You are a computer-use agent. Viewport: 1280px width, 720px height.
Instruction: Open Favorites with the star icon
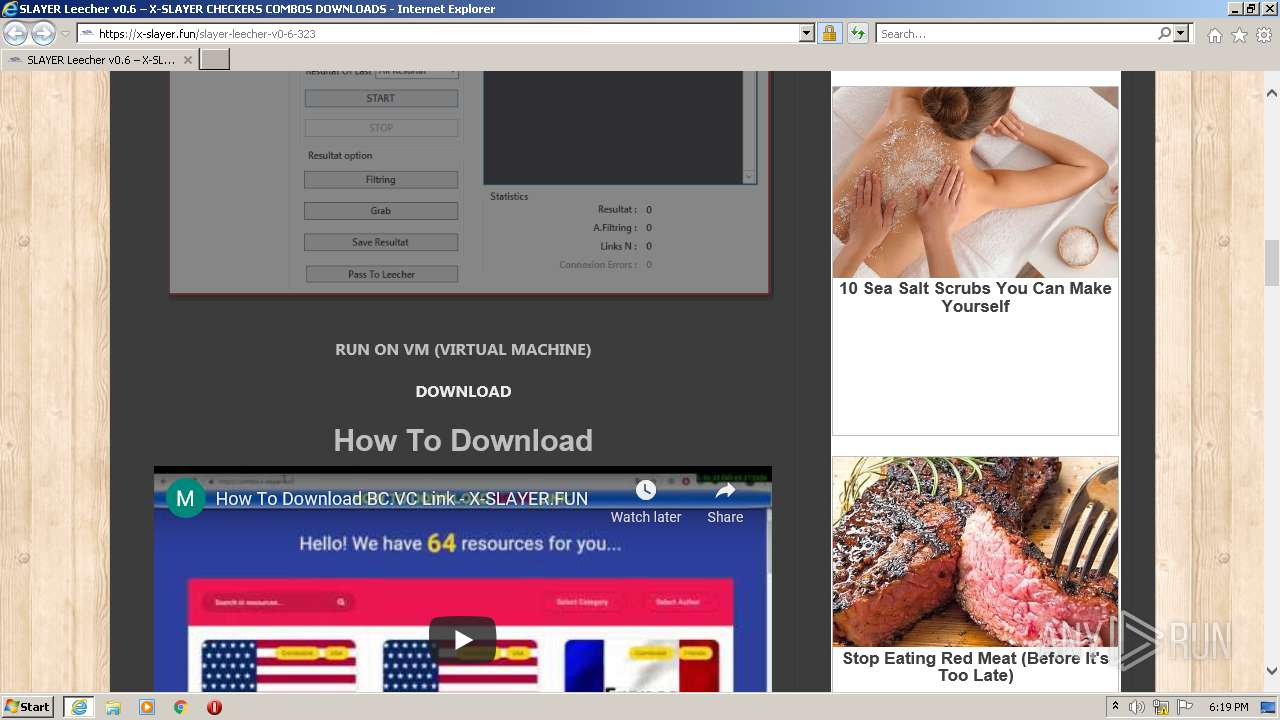coord(1239,35)
